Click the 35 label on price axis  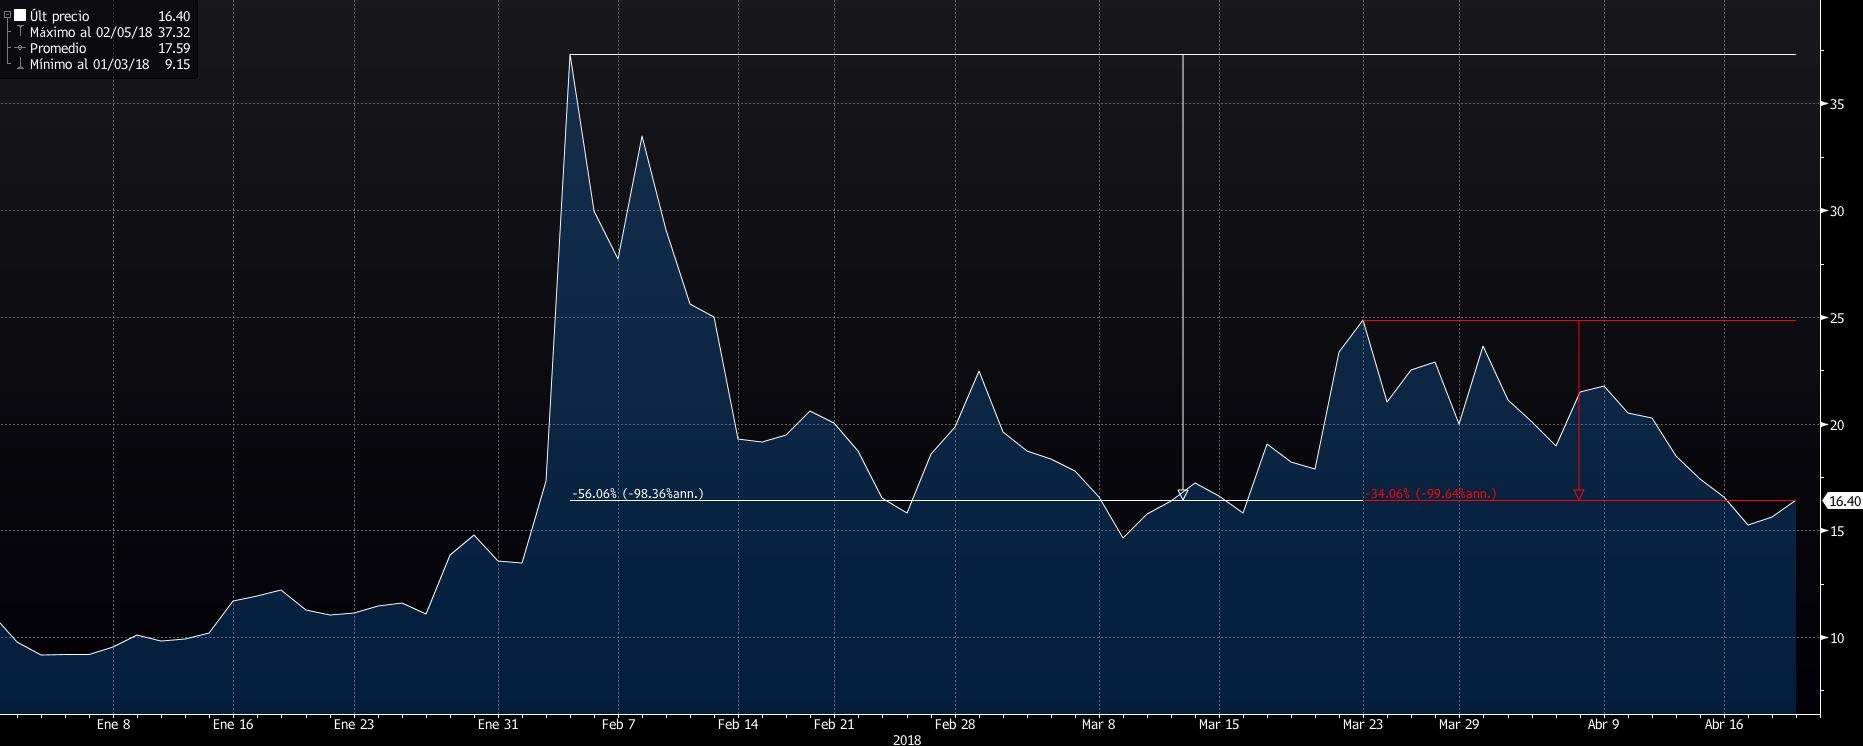coord(1837,104)
